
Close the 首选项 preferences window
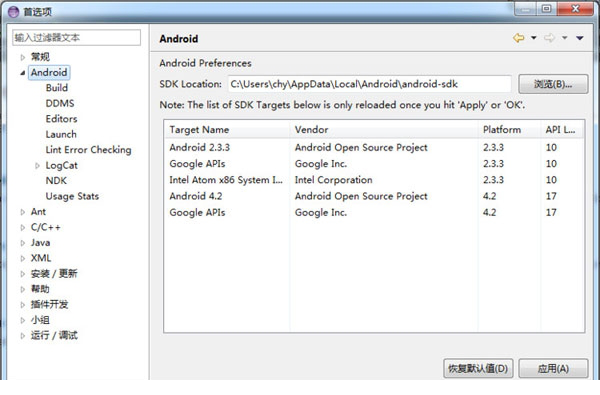(575, 8)
